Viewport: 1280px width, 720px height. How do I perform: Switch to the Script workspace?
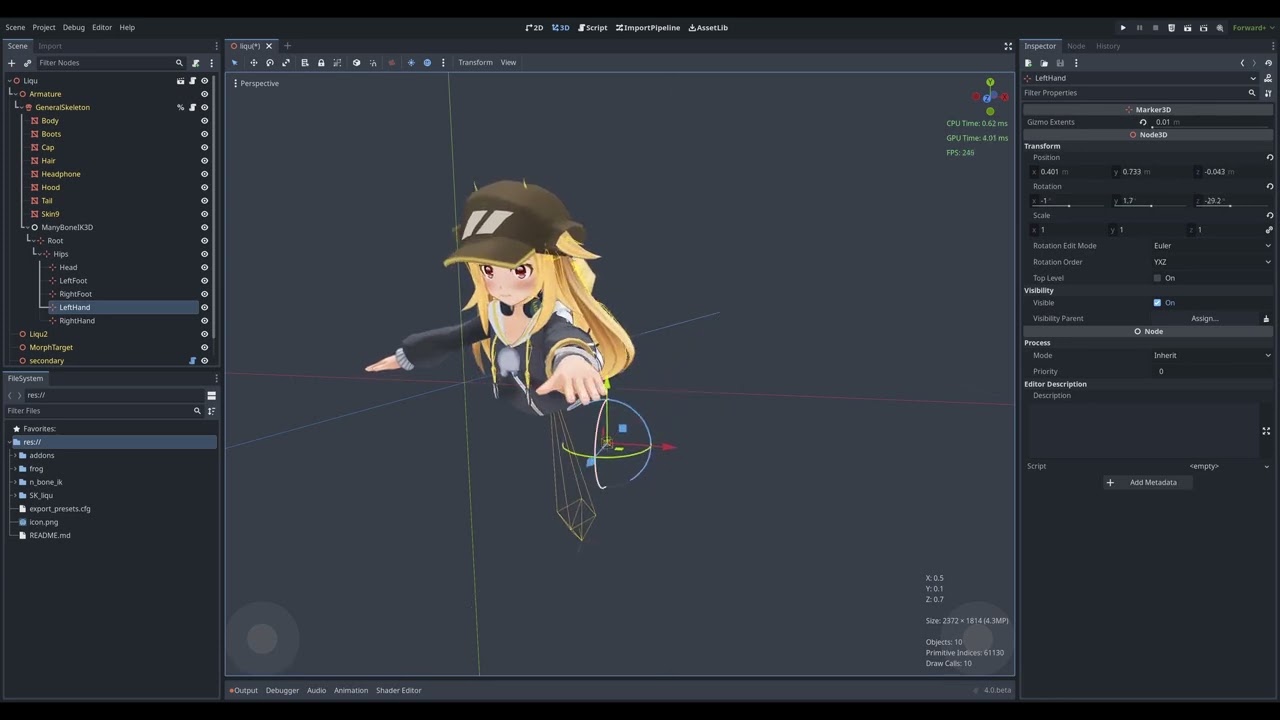(x=593, y=28)
